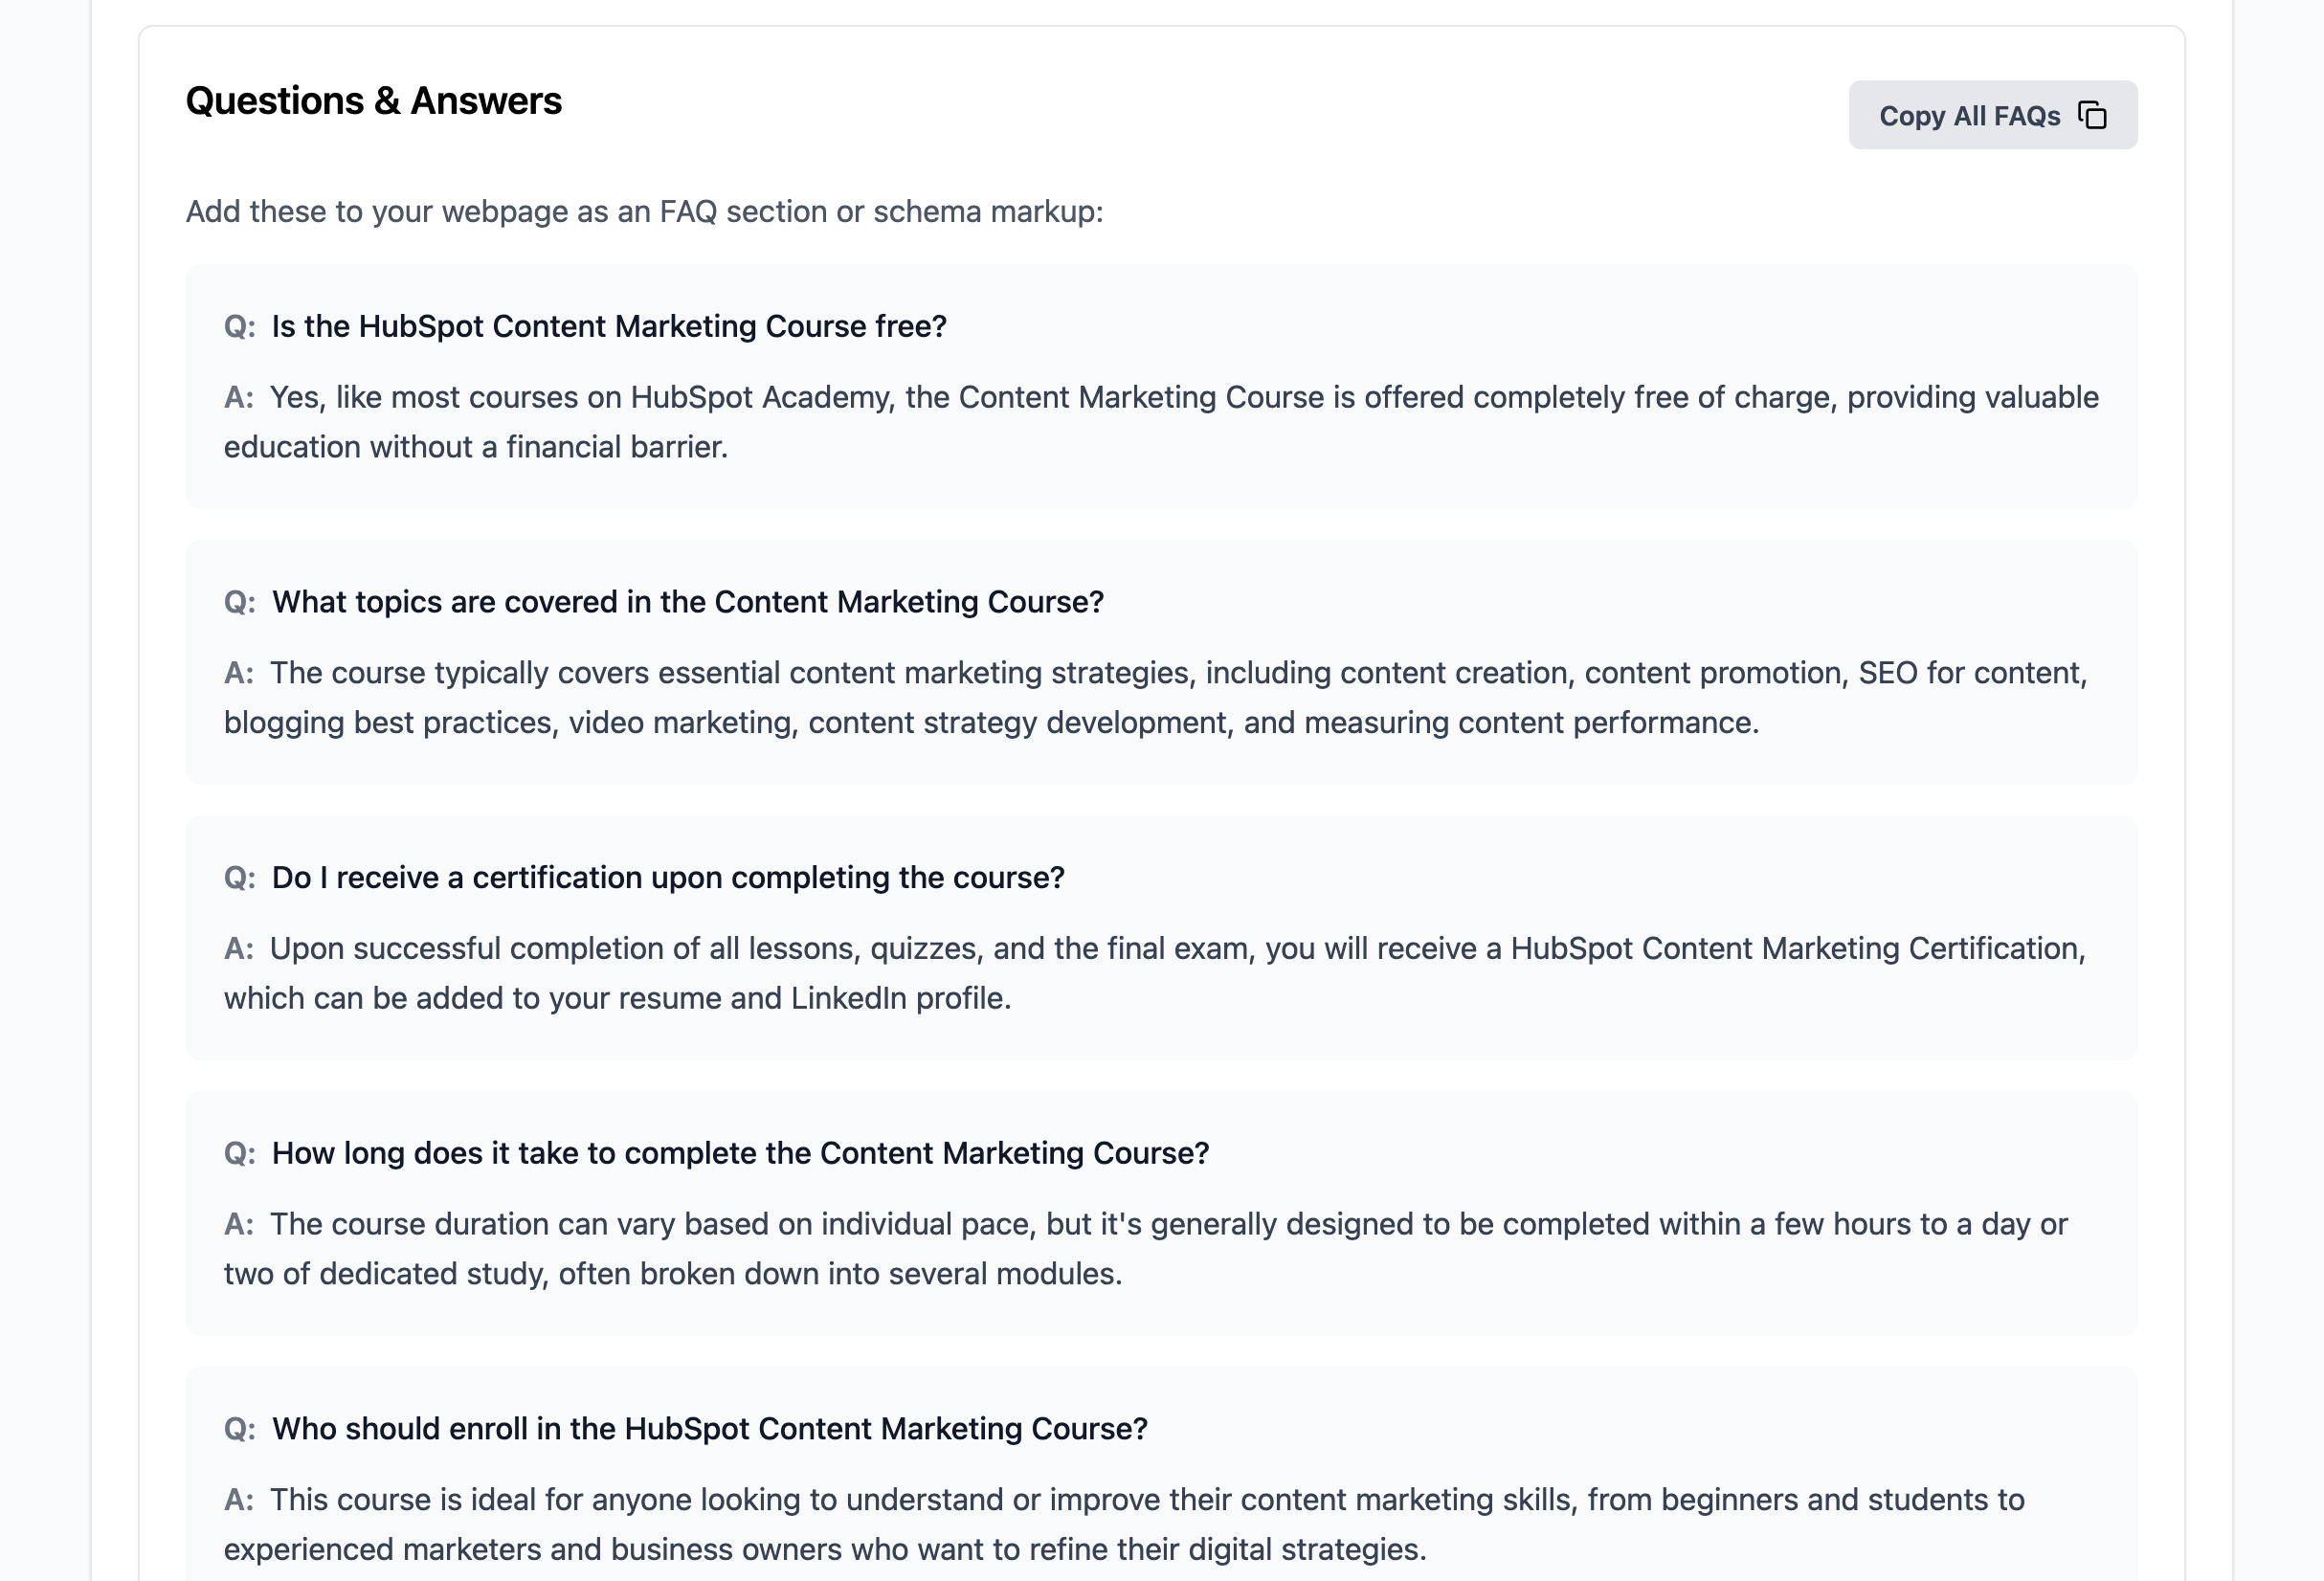Screen dimensions: 2324x1581
Task: Click the answer starting 'This course is ideal for anyone'
Action: pyautogui.click(x=1124, y=1524)
